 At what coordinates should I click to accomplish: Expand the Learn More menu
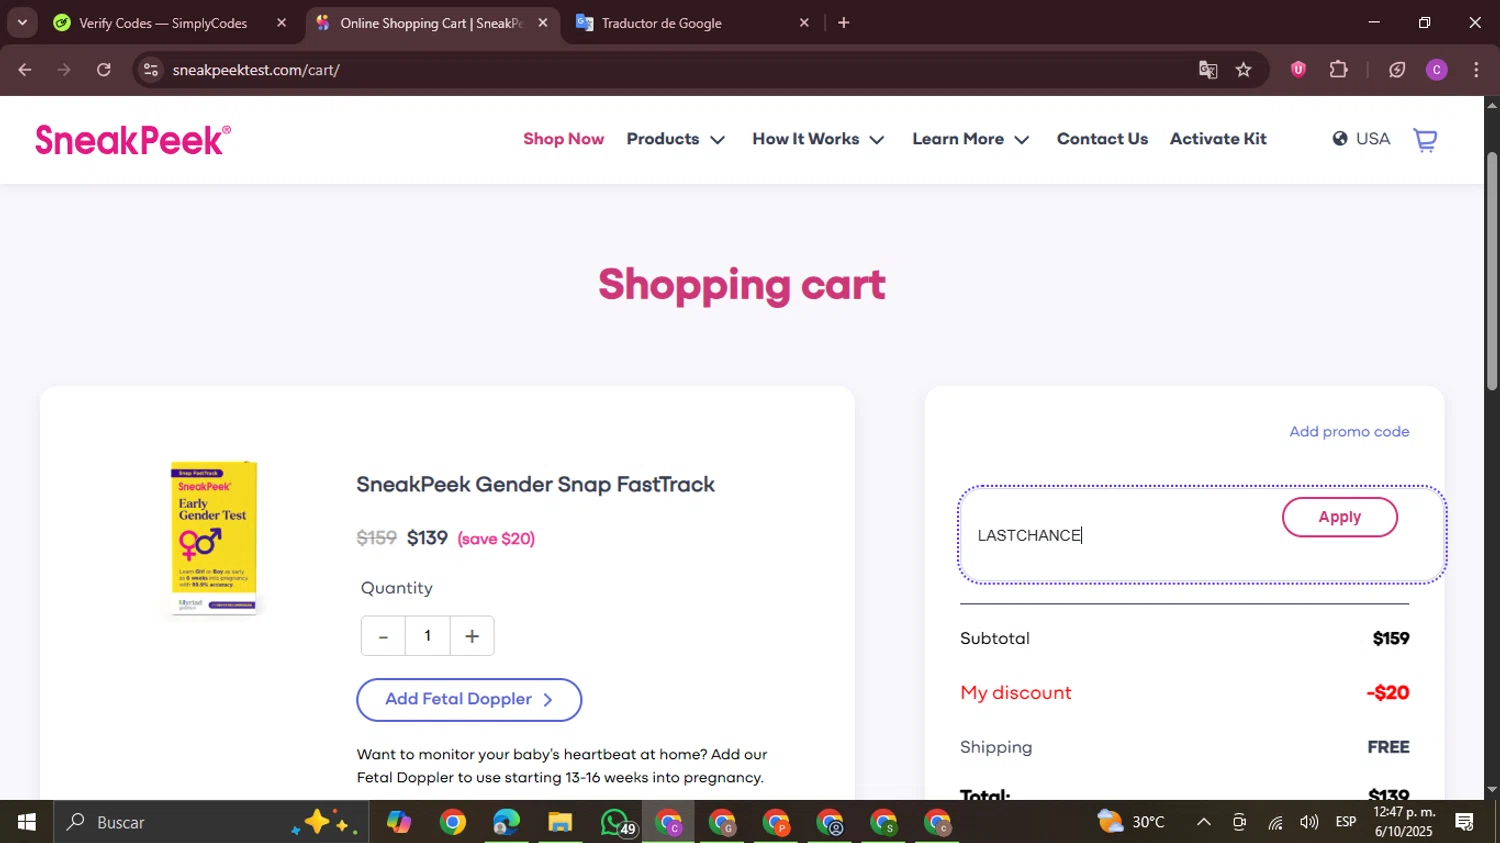[x=970, y=139]
